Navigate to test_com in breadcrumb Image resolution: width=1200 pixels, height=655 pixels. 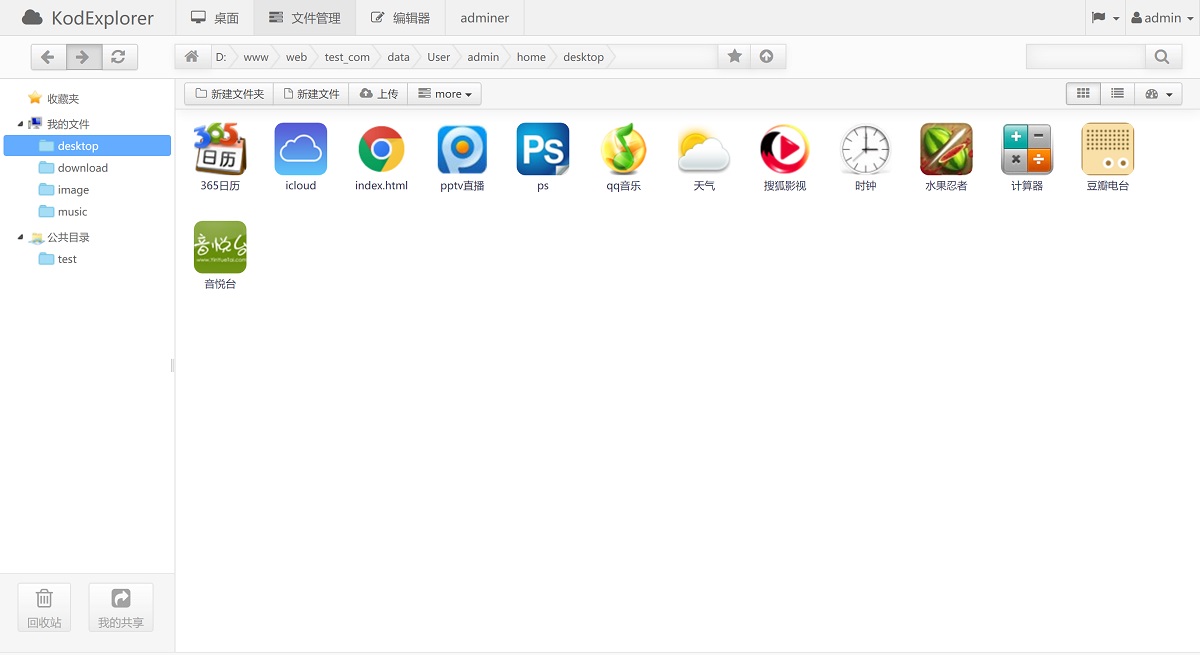click(x=347, y=57)
